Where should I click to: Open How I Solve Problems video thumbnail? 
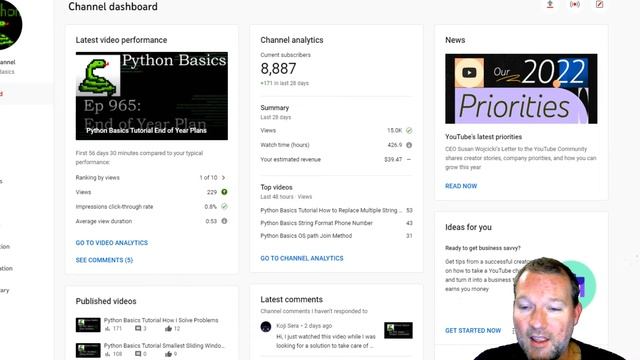88,325
